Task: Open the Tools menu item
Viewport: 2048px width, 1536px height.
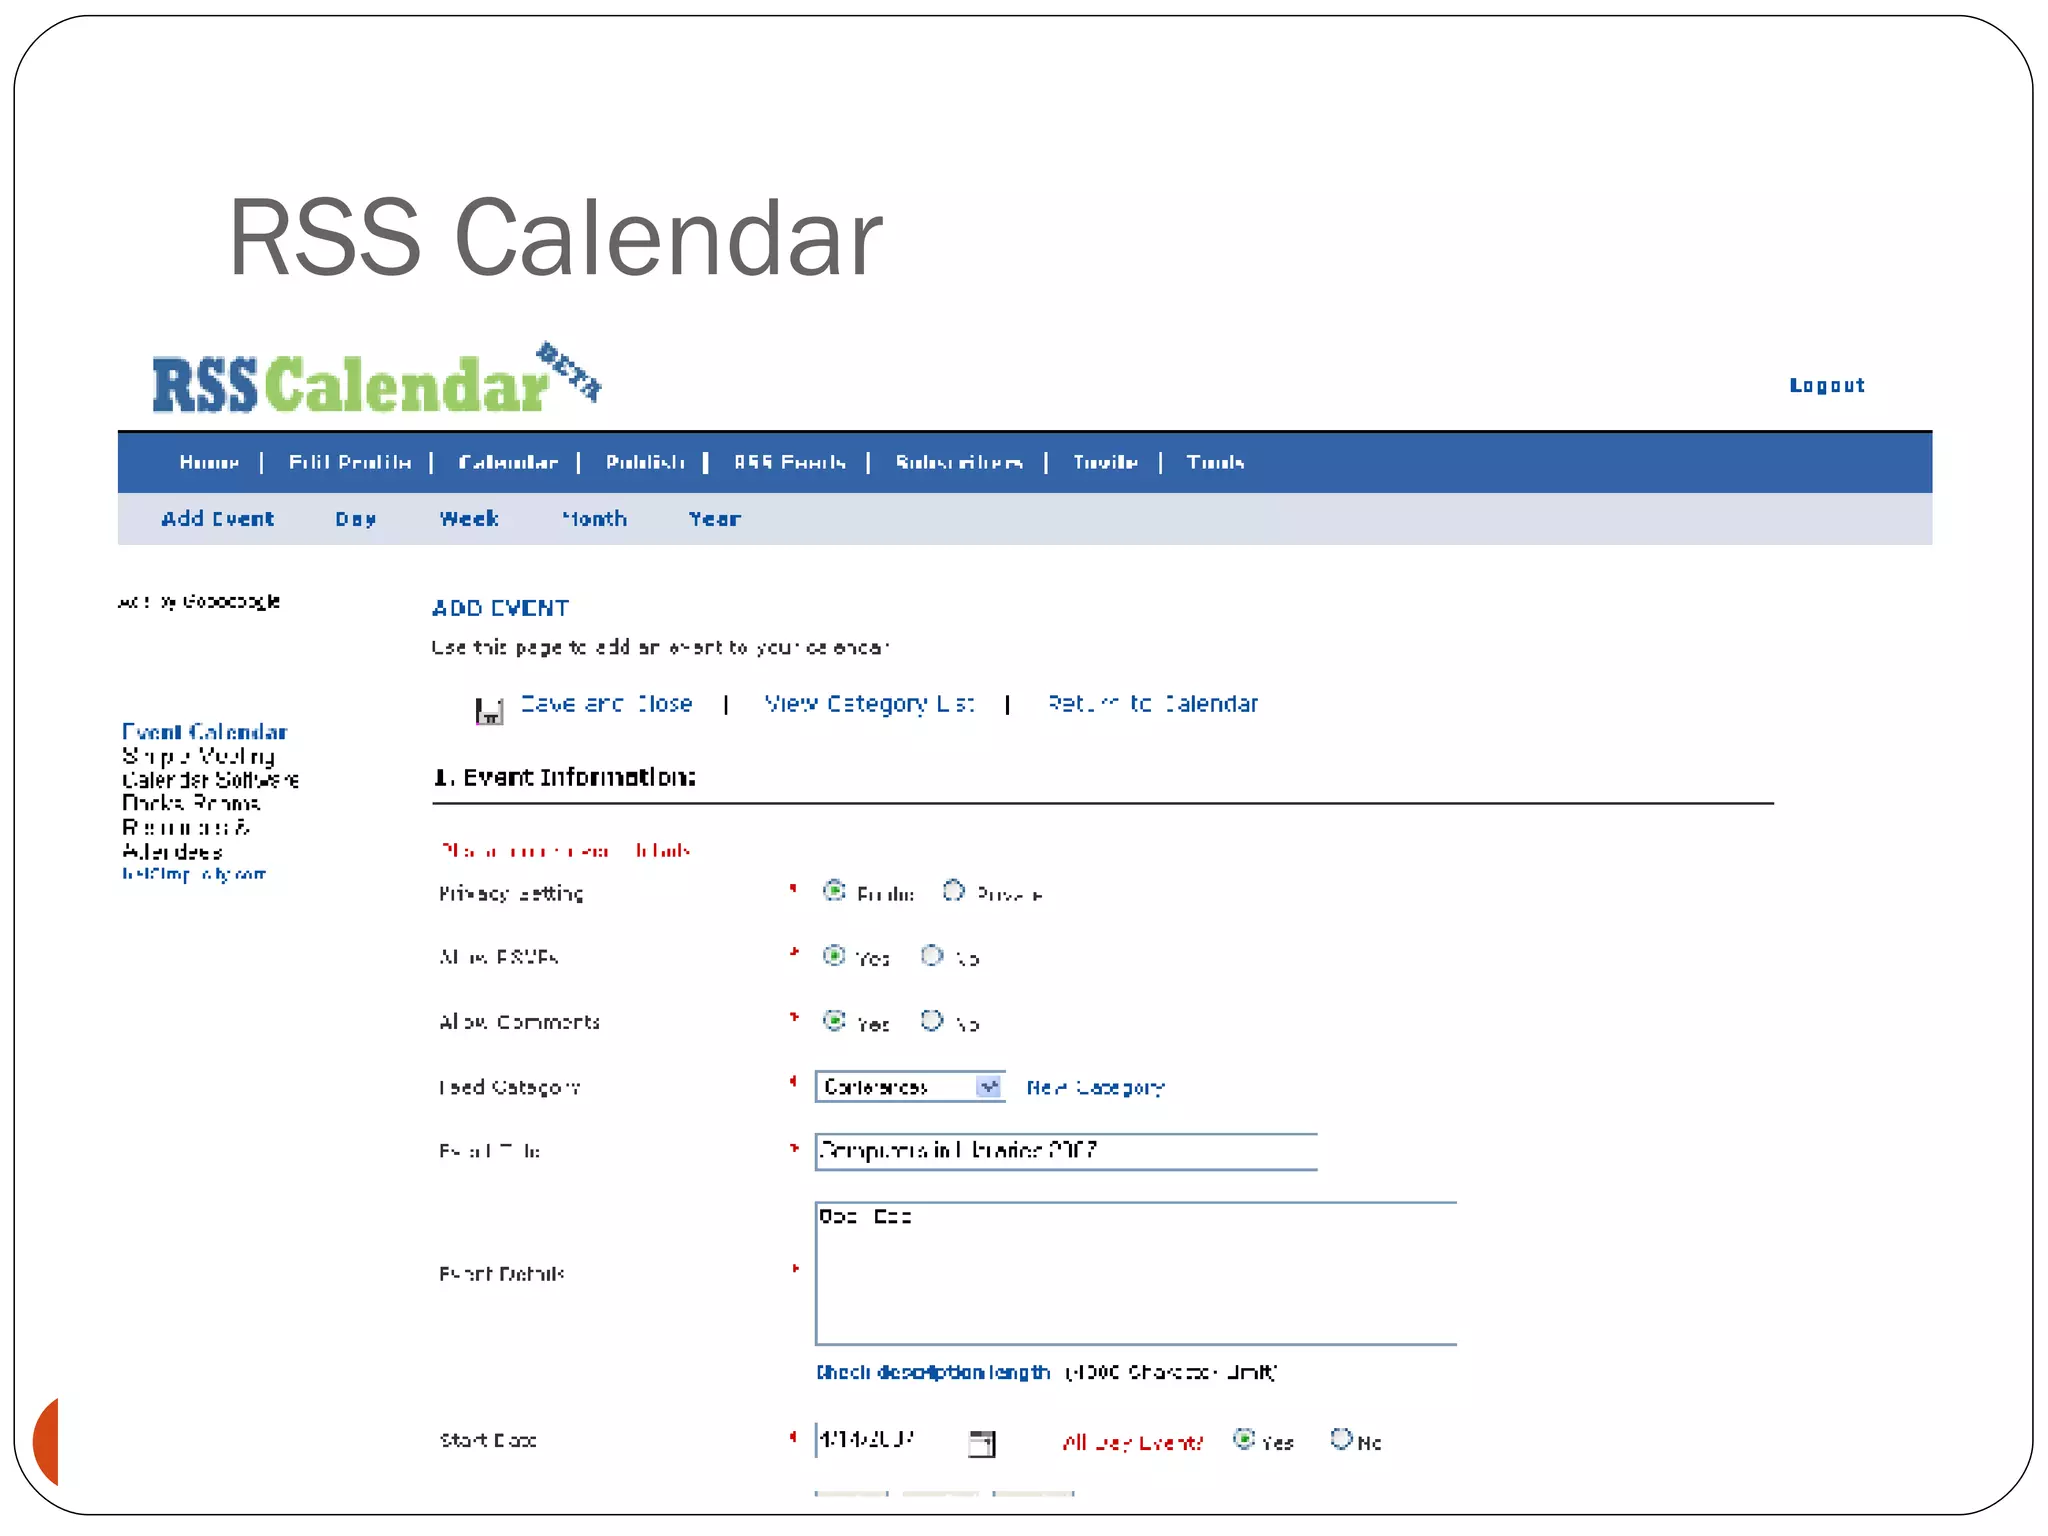Action: point(1215,462)
